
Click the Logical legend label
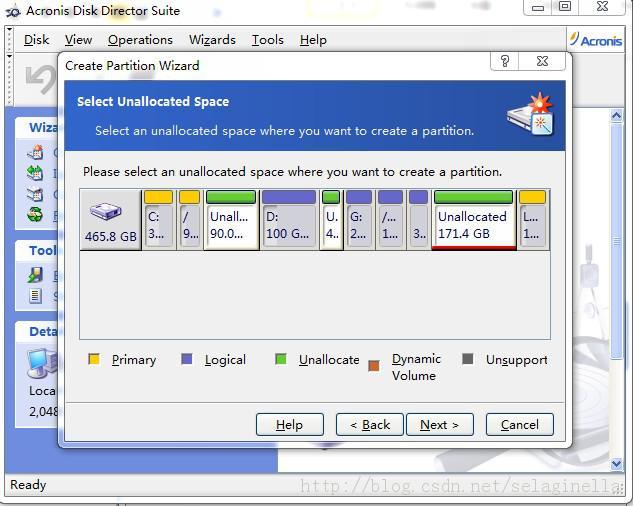[225, 360]
